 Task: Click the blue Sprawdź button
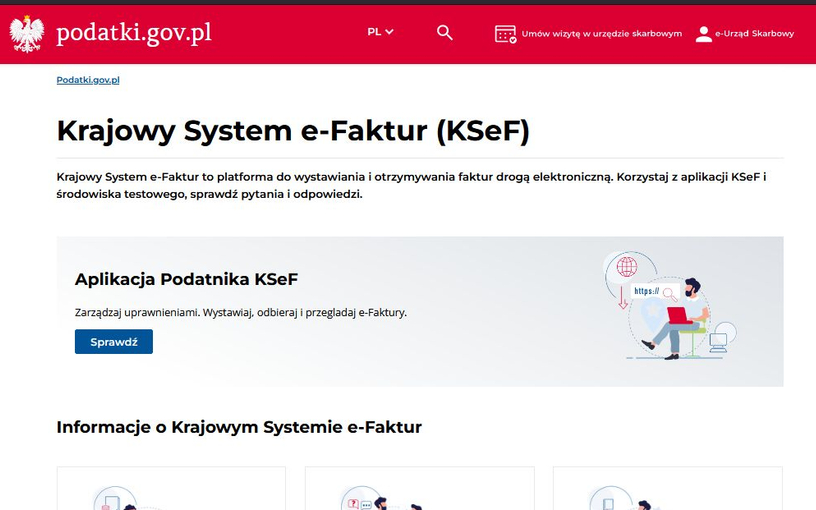(x=114, y=341)
